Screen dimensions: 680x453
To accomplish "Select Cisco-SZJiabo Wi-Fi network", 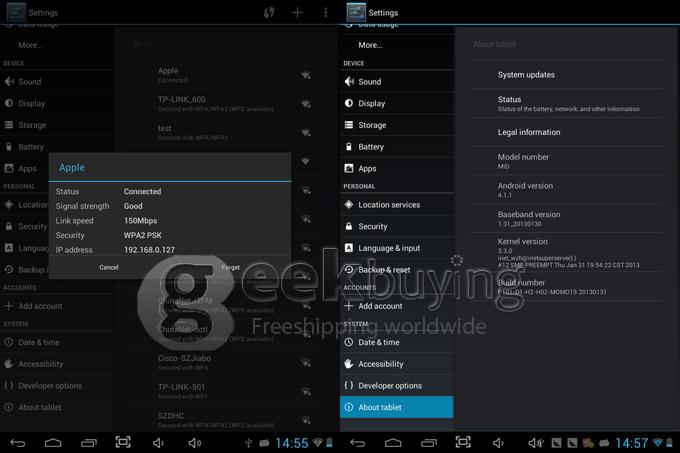I will tap(226, 362).
